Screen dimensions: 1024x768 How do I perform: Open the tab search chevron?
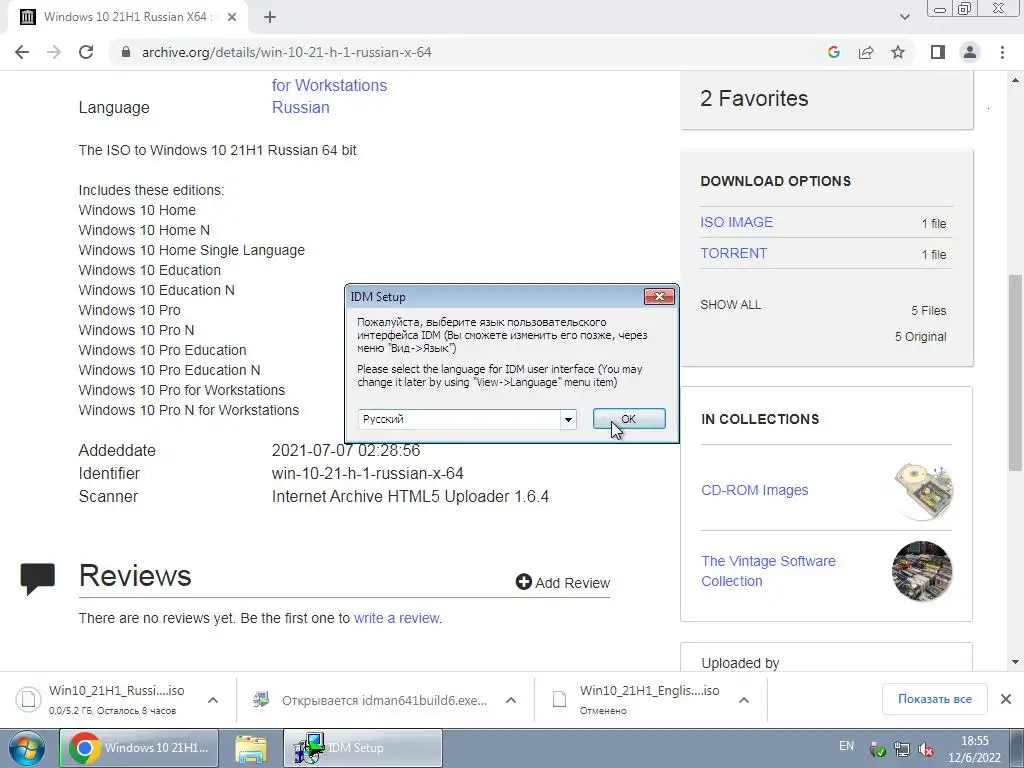[x=904, y=17]
